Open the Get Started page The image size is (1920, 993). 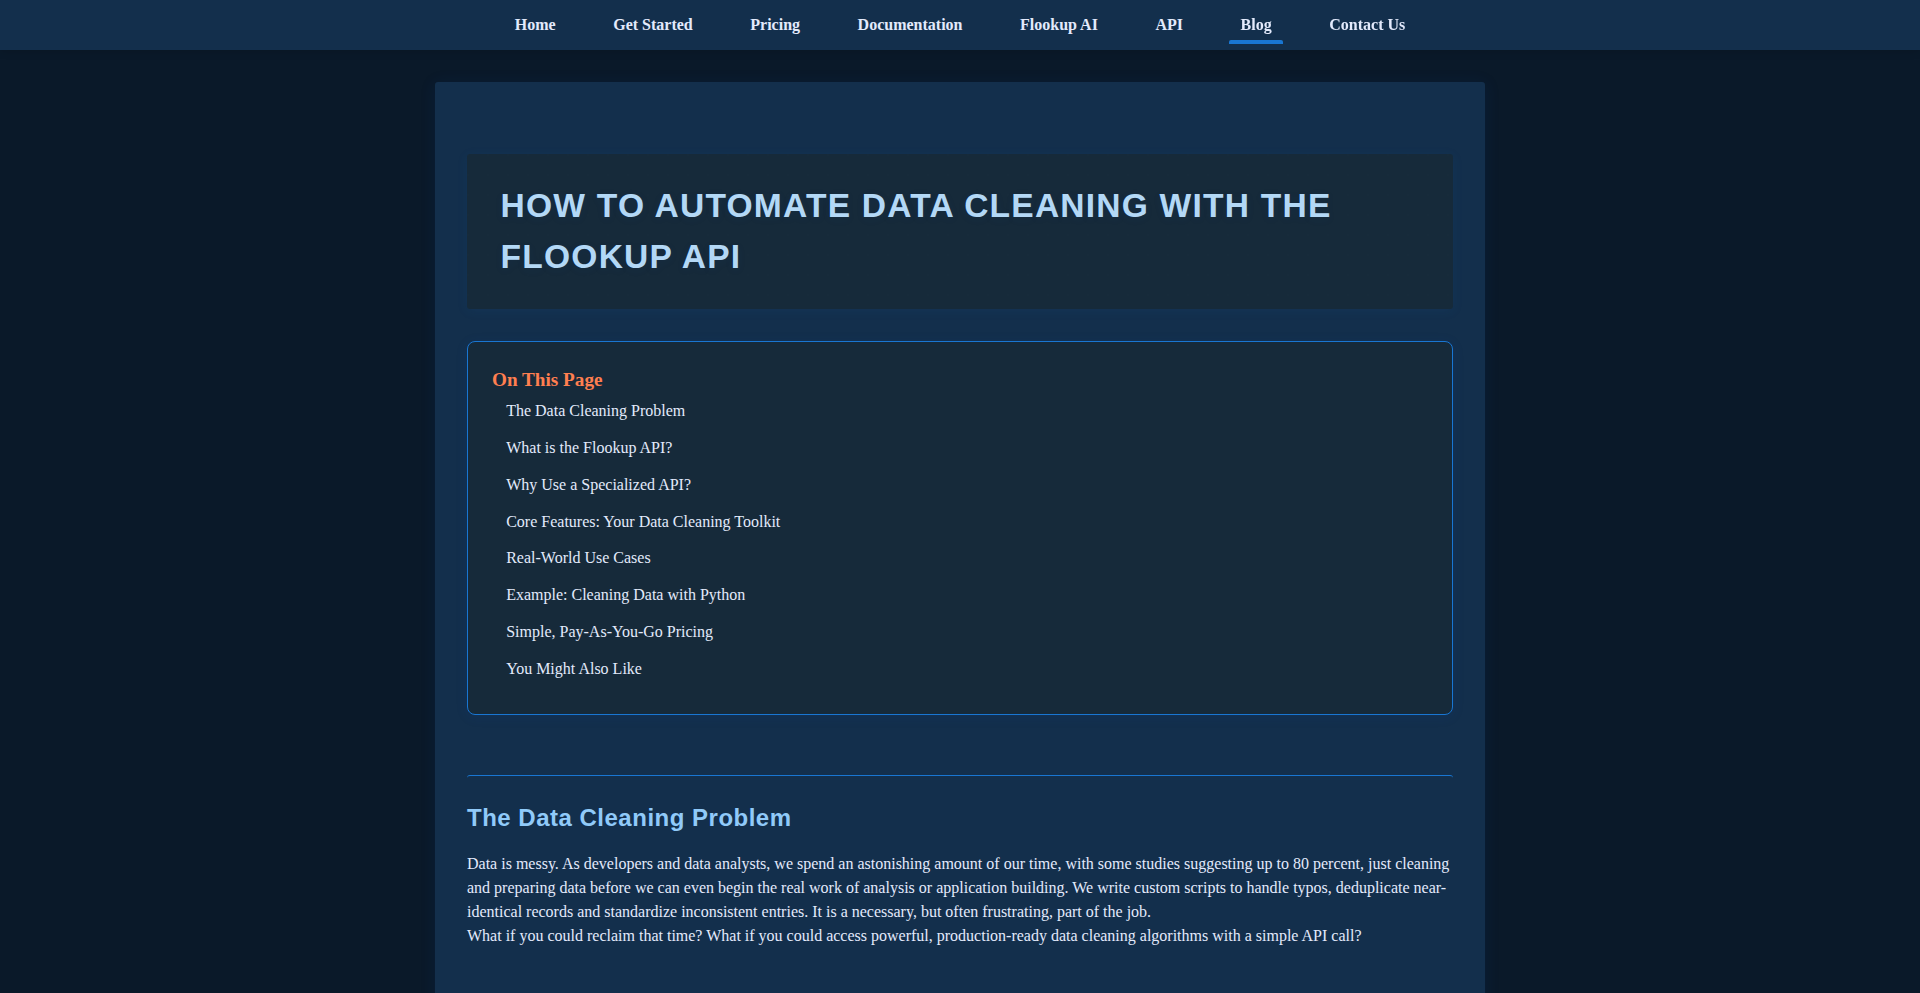[653, 25]
